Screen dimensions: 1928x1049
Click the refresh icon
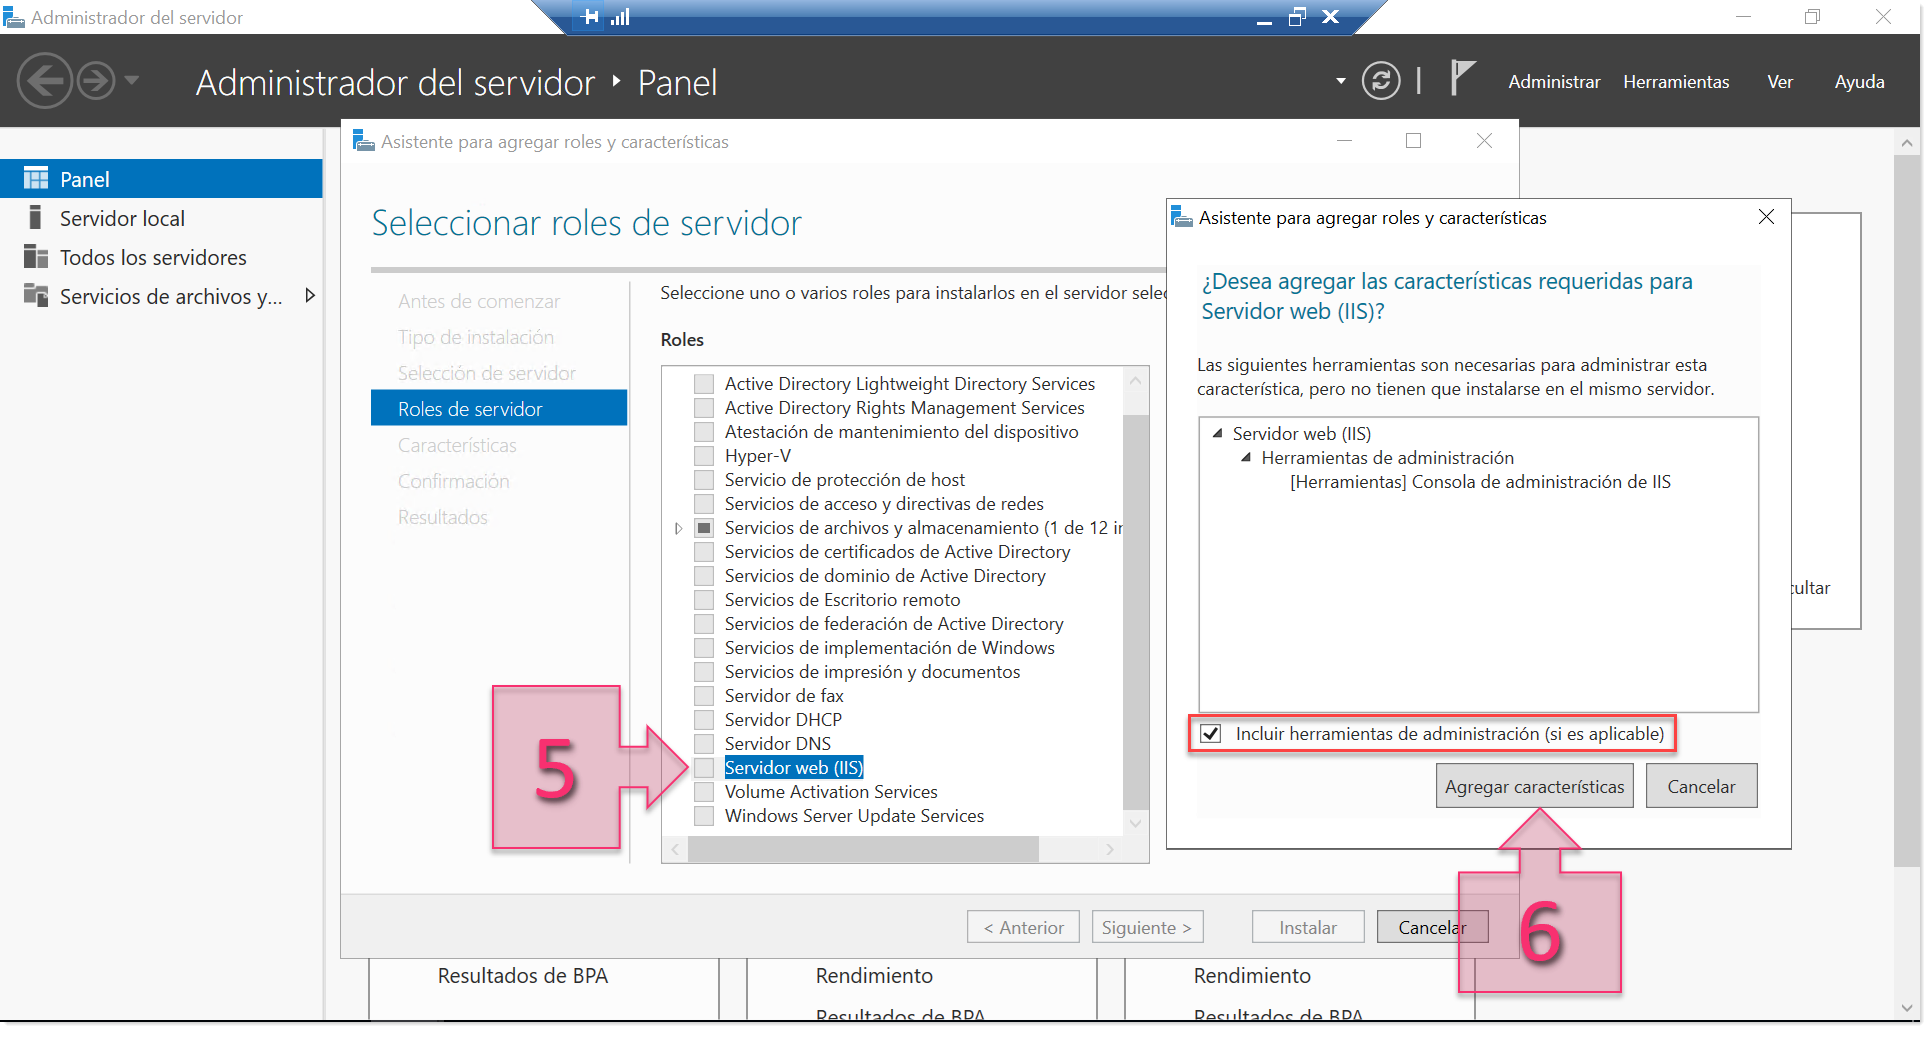tap(1381, 81)
